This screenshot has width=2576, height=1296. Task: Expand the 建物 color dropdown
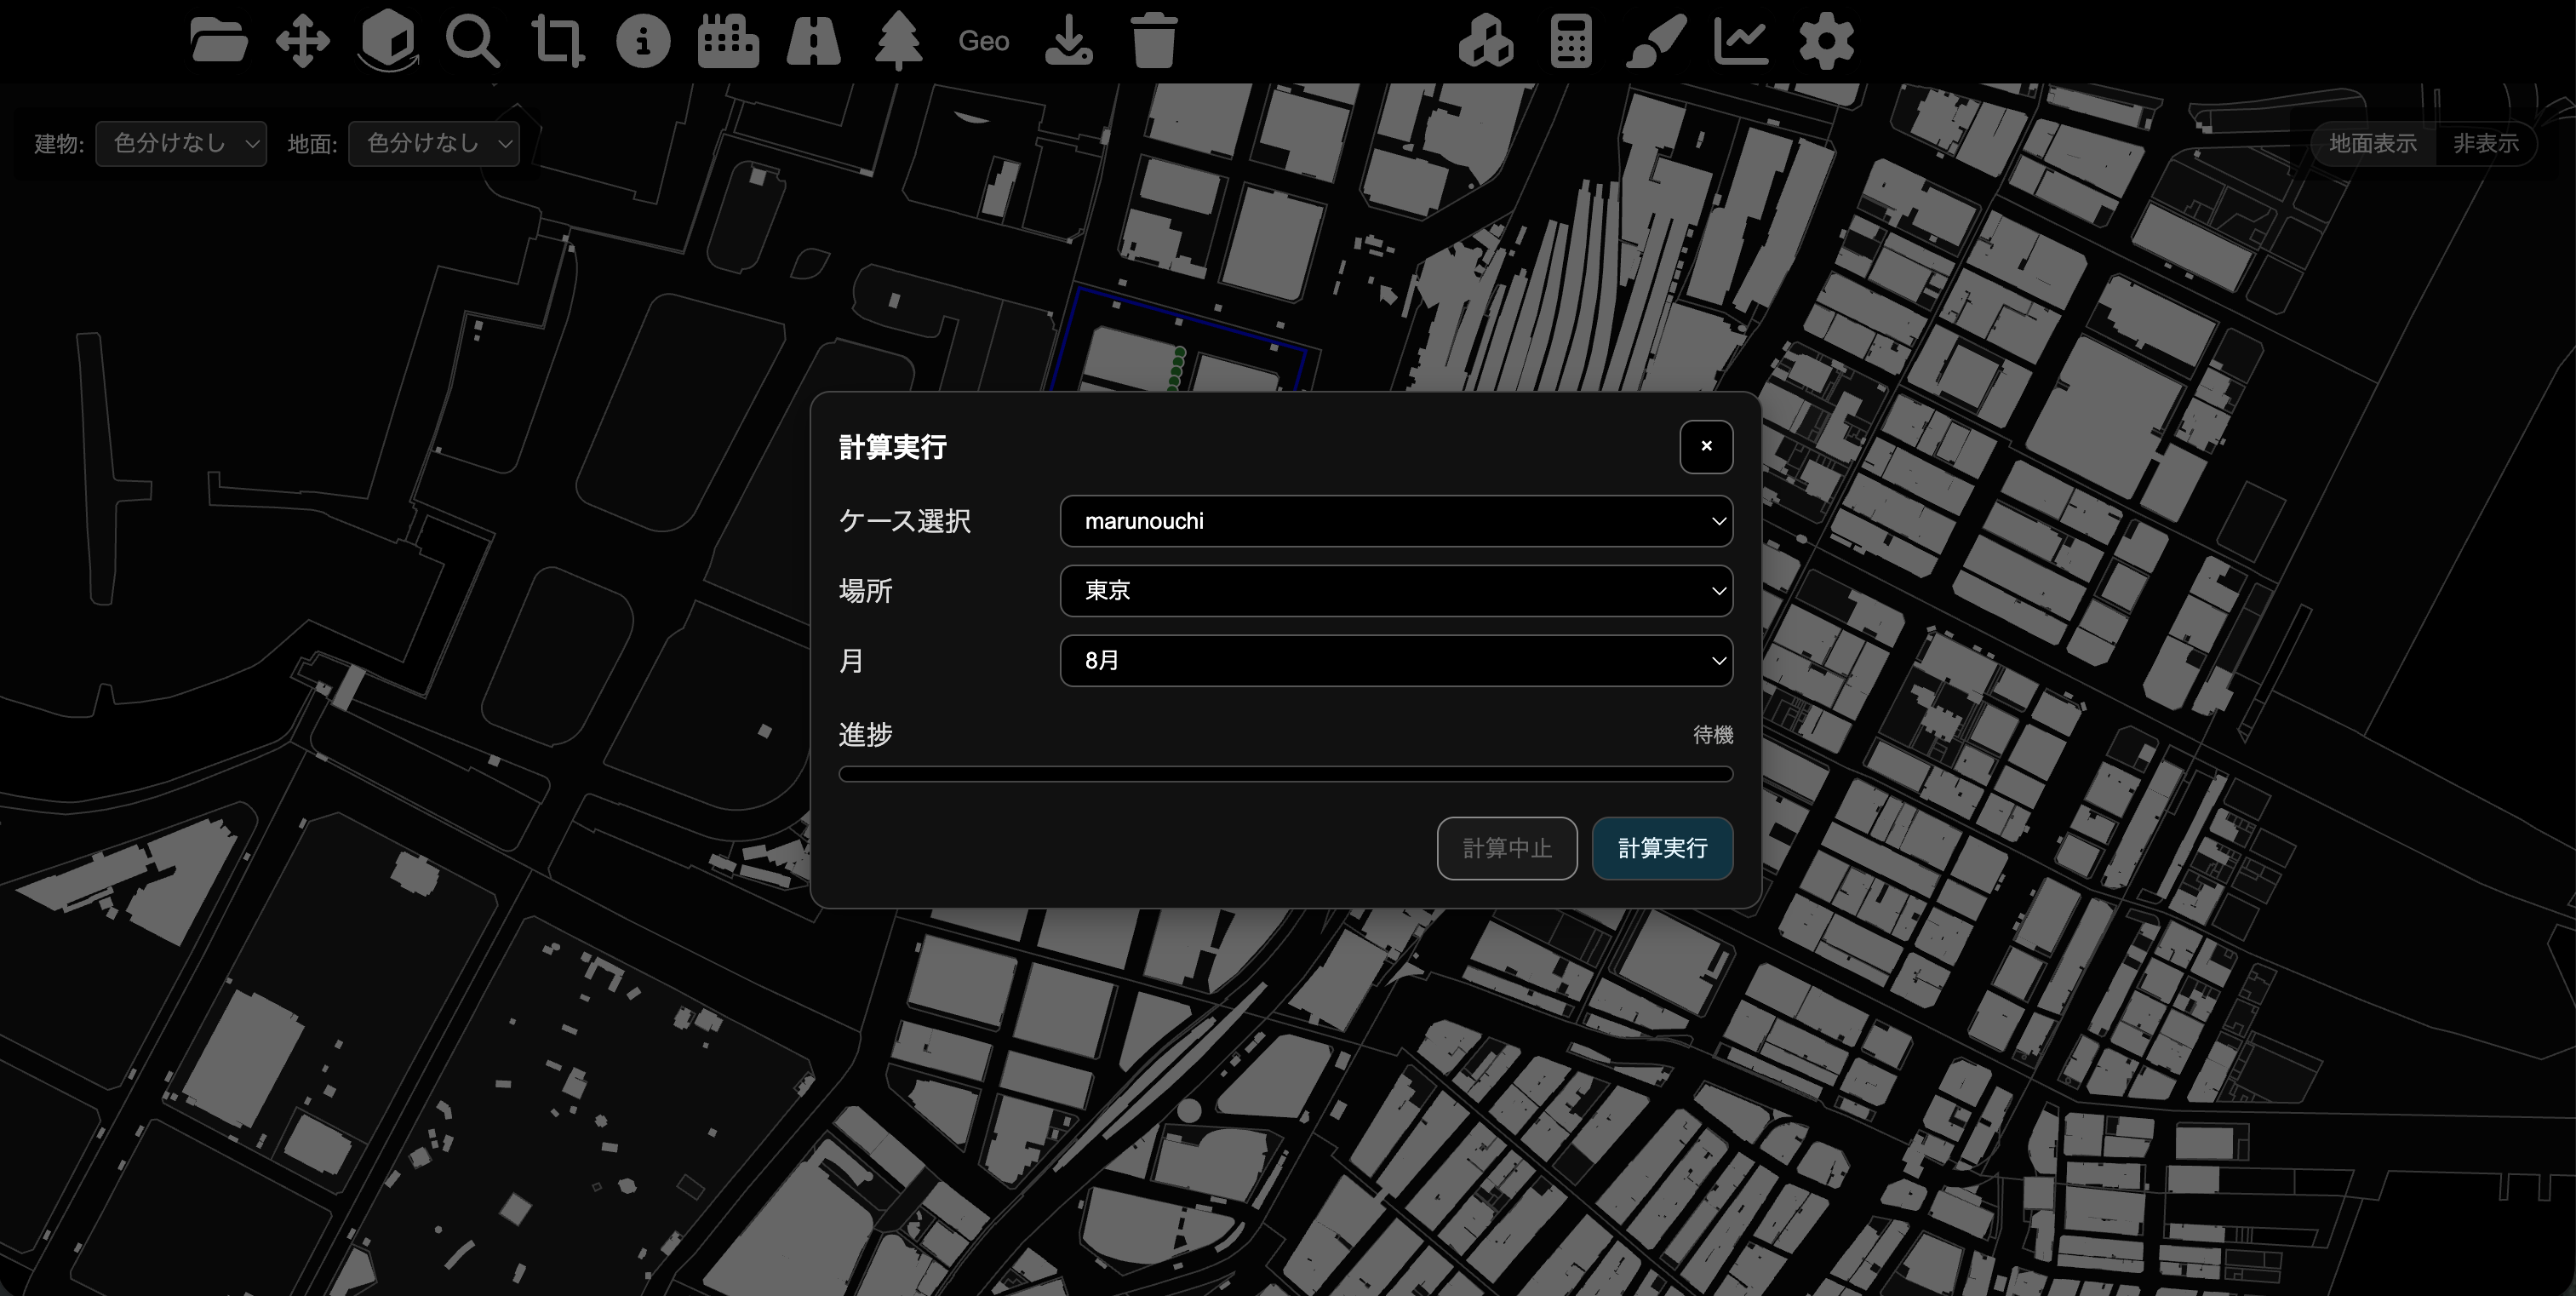(181, 144)
